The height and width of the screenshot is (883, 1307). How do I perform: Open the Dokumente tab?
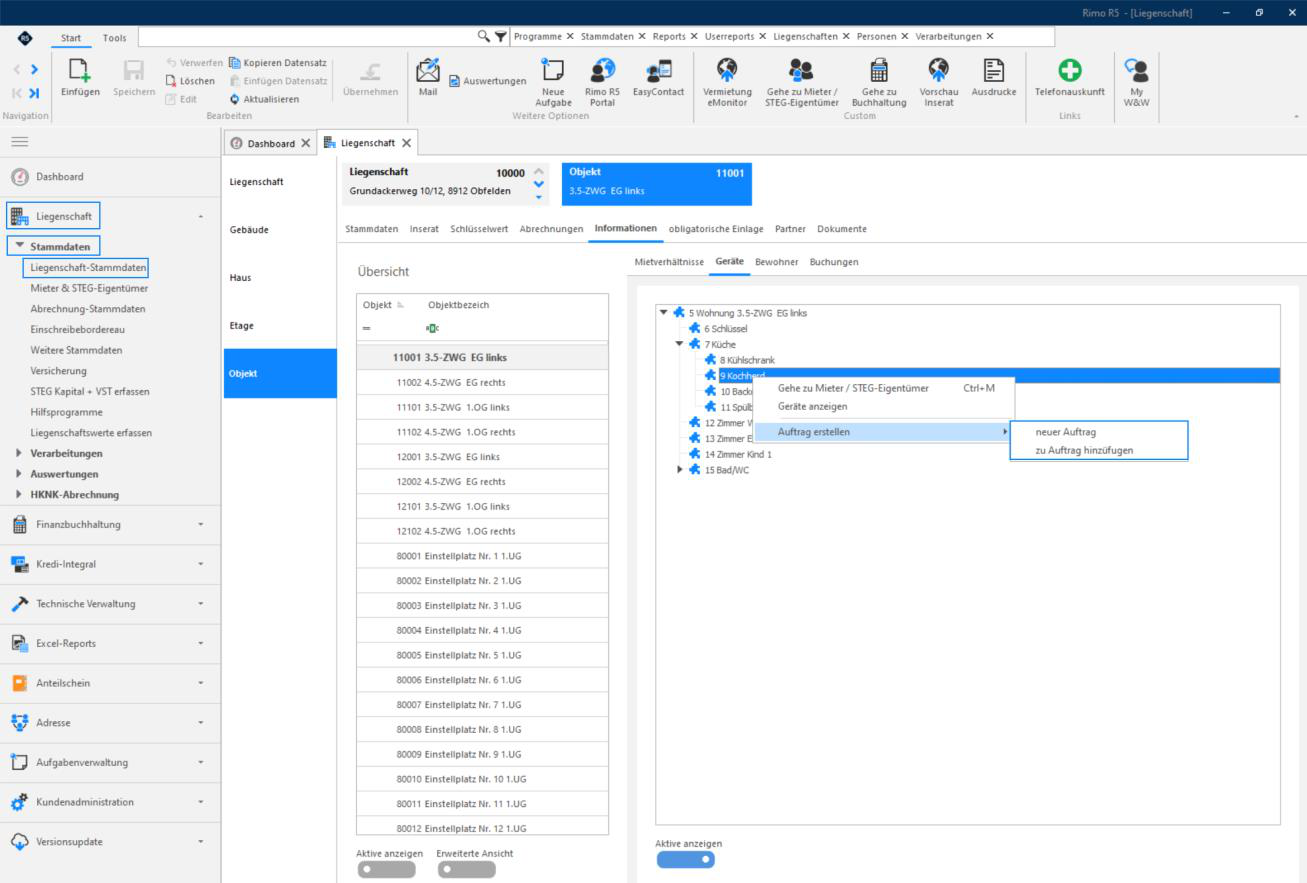pos(841,229)
